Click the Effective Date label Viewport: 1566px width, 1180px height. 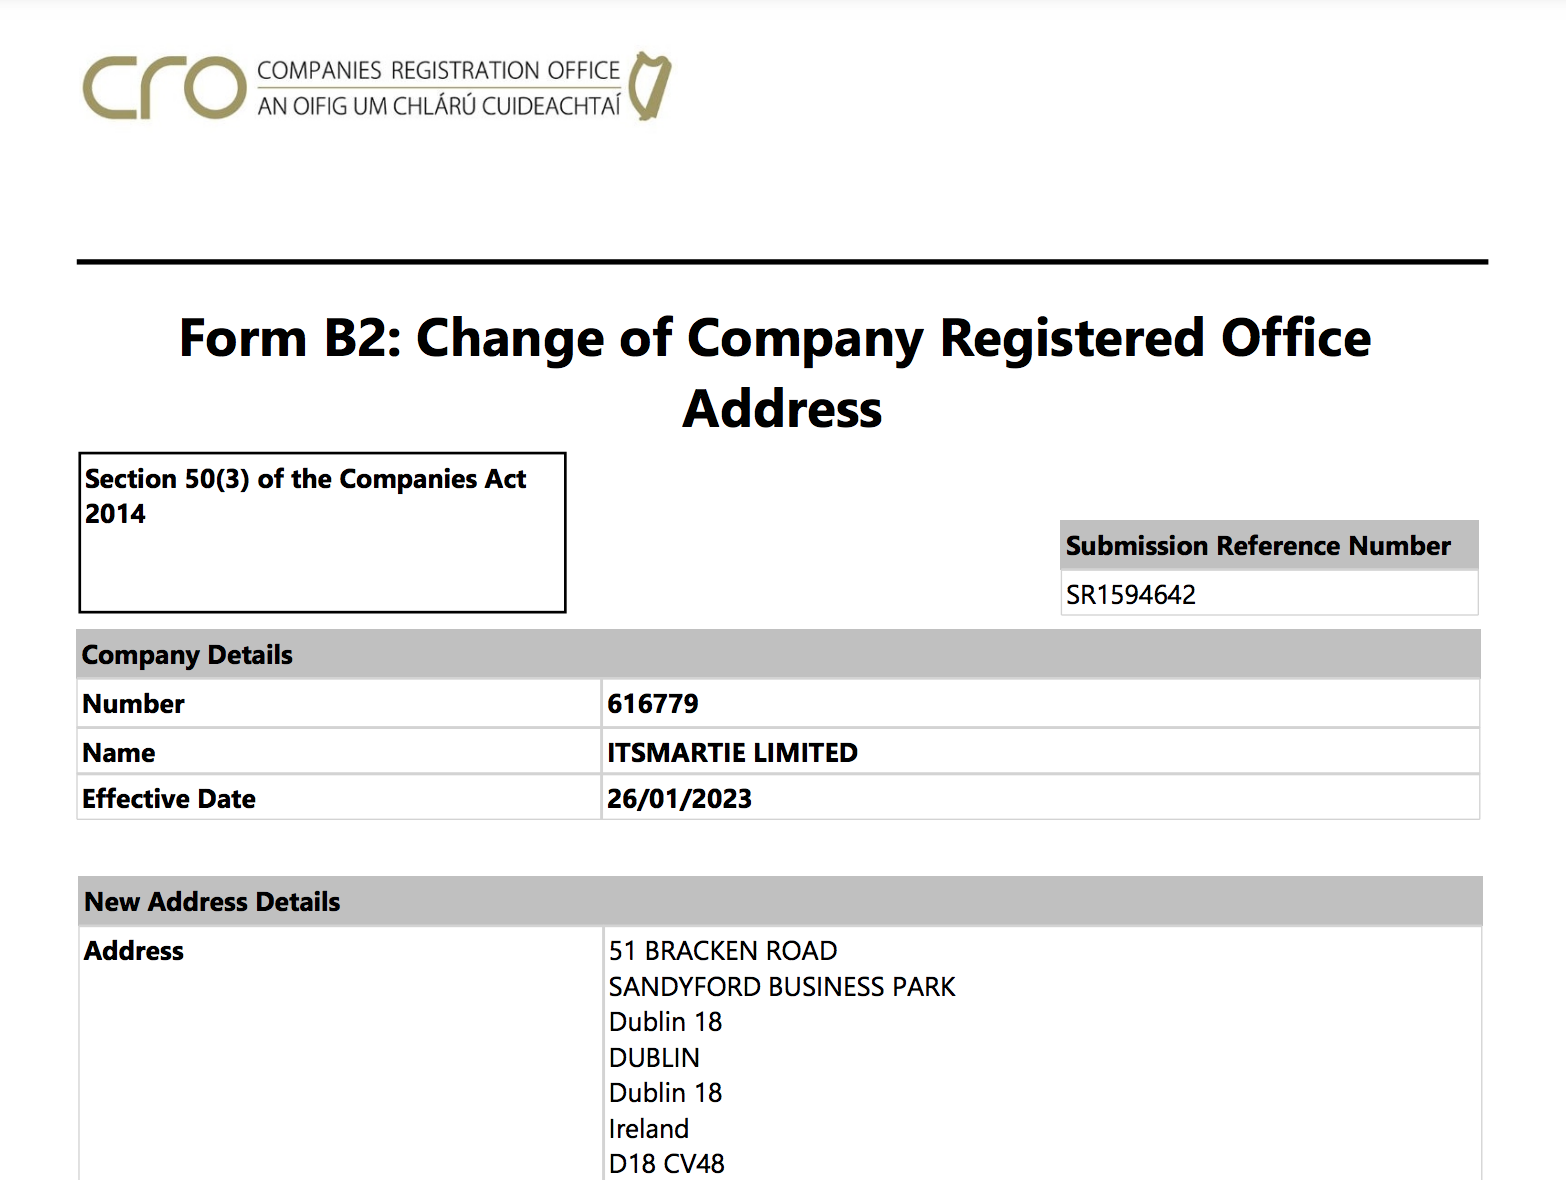(x=168, y=799)
